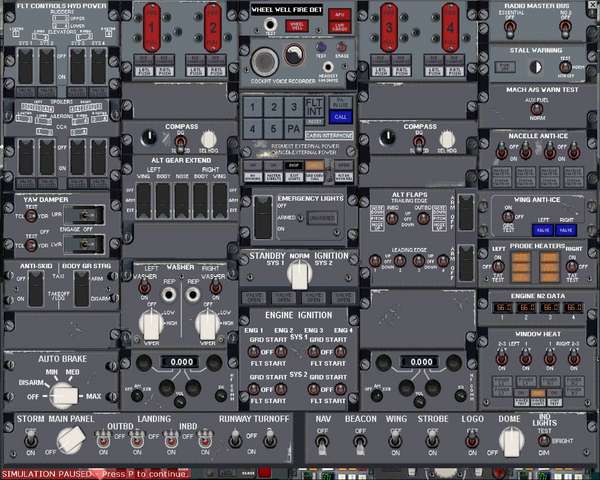Click the cockpit voice recorder microphone

coord(266,58)
